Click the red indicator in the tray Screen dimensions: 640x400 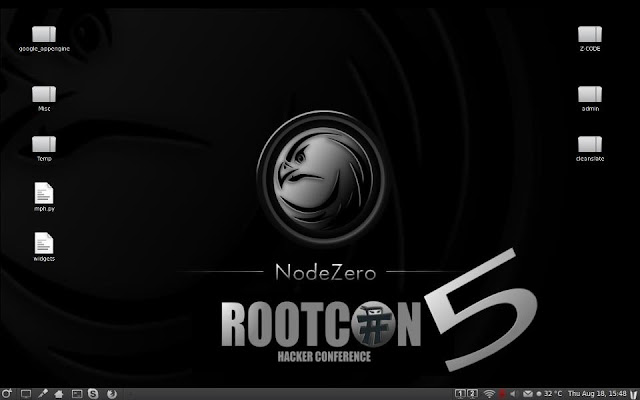pyautogui.click(x=502, y=394)
